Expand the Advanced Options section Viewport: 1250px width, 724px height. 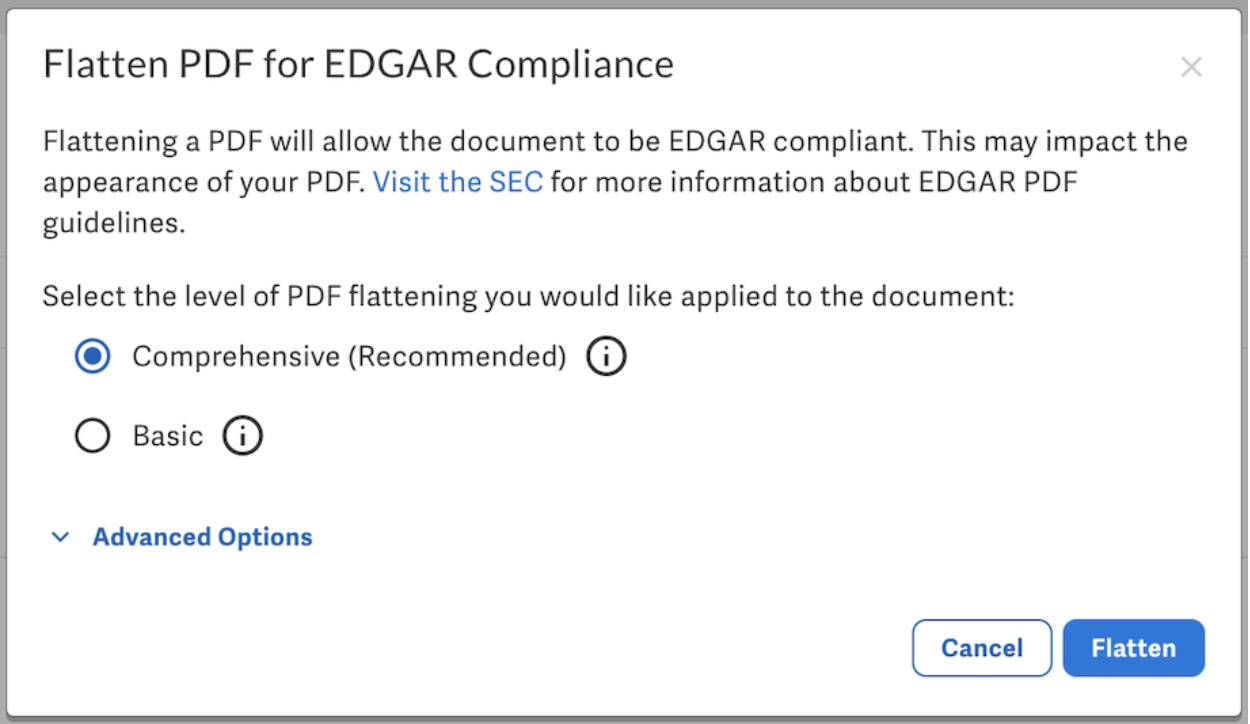tap(182, 538)
